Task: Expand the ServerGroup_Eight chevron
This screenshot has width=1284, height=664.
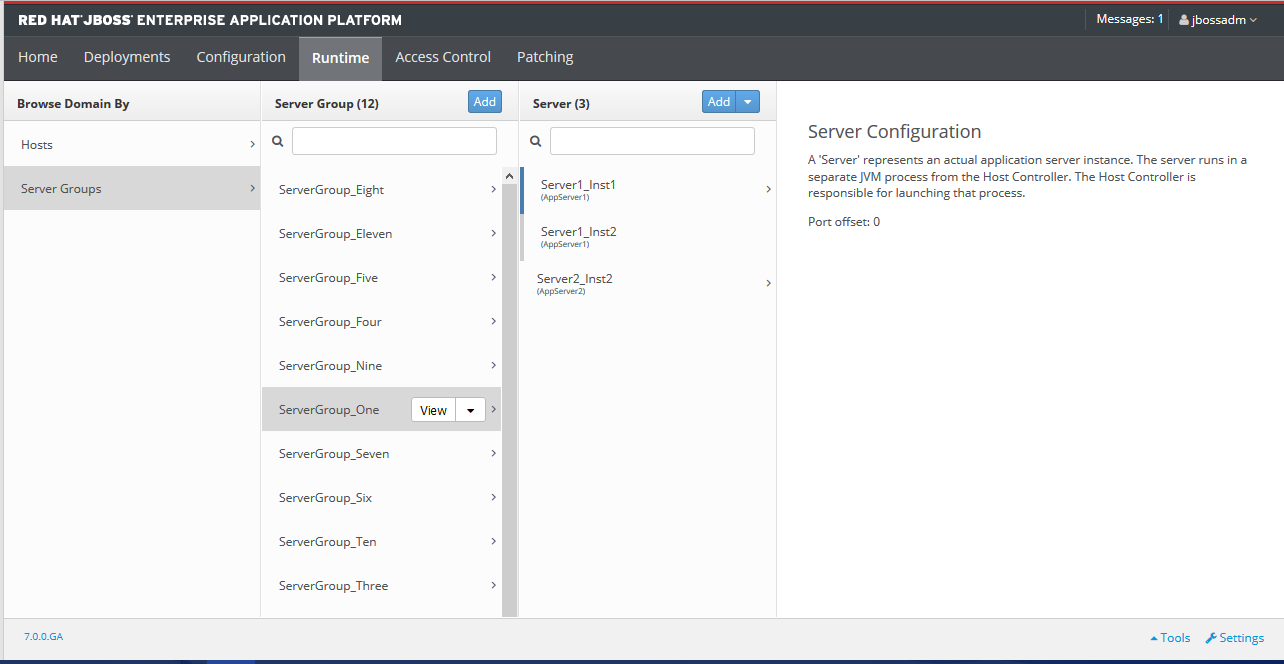Action: (x=494, y=189)
